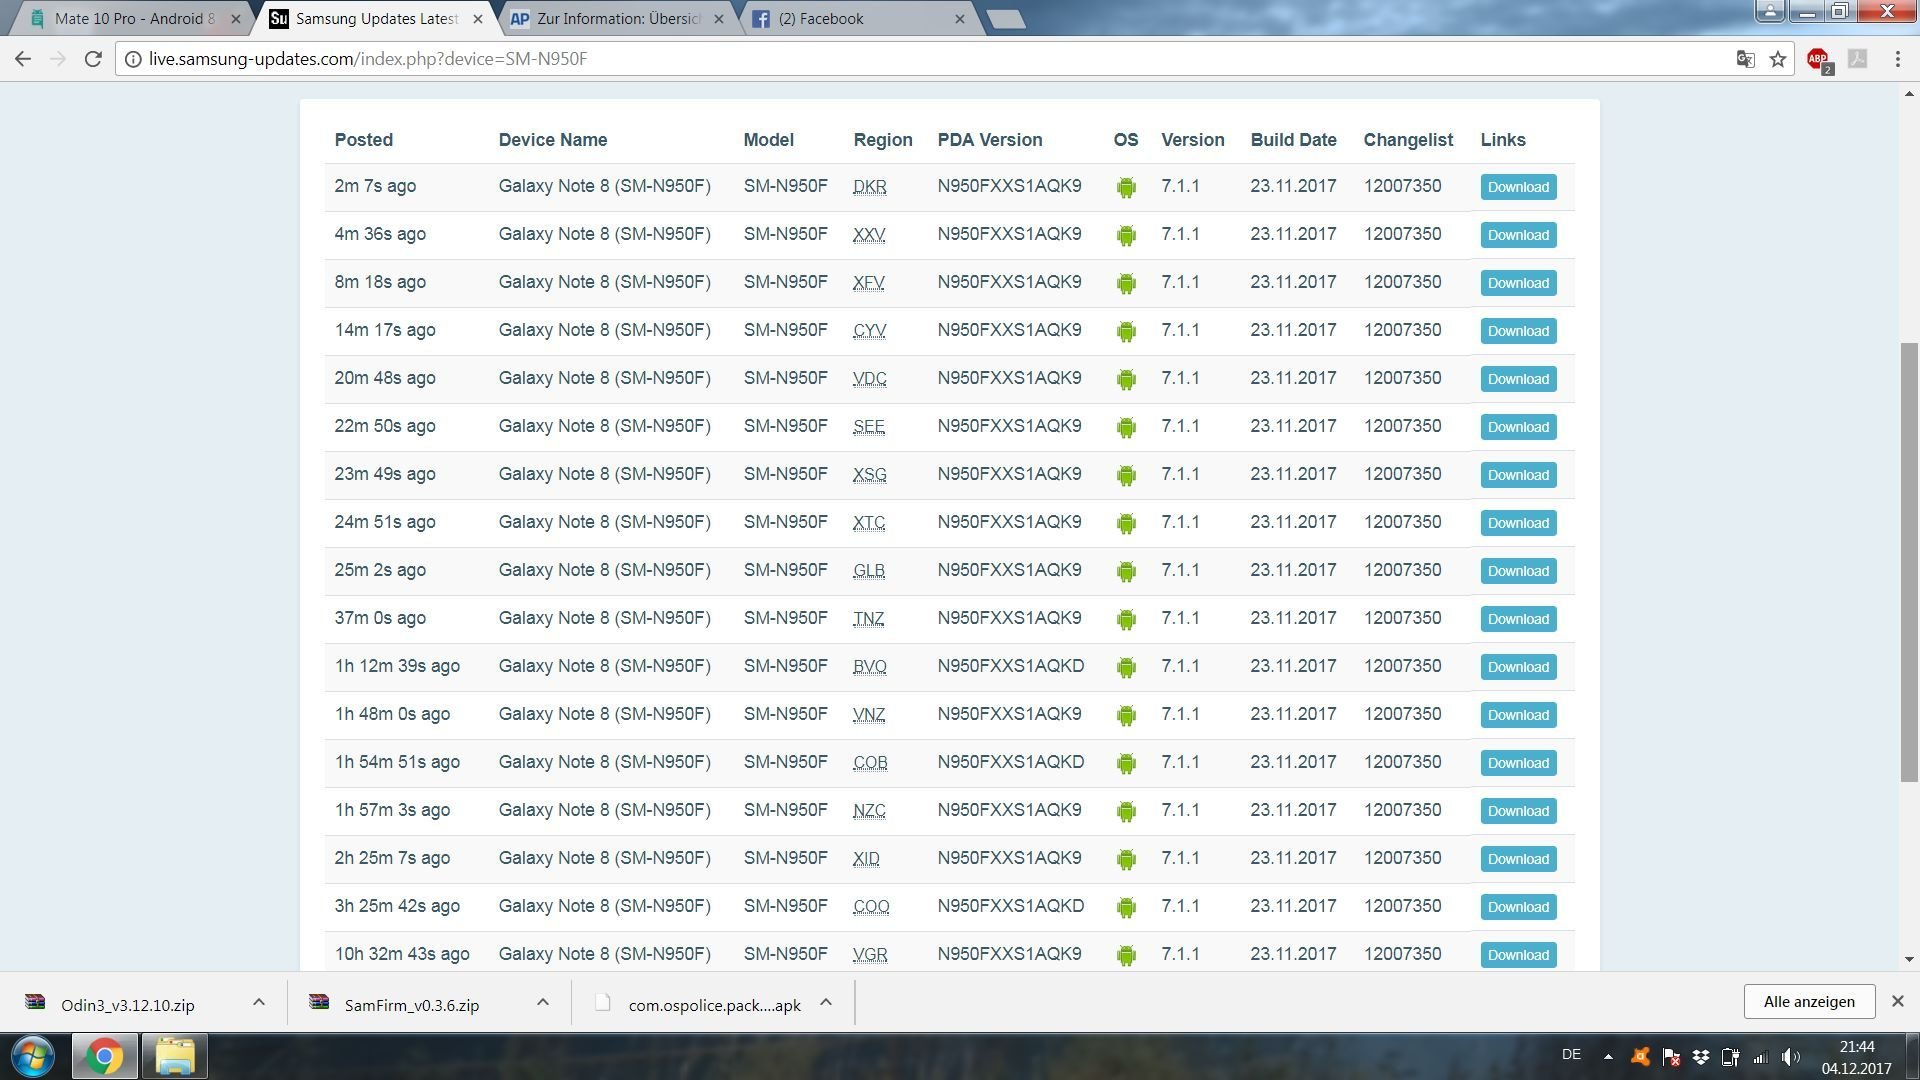1920x1080 pixels.
Task: Click the XFV region code
Action: (x=869, y=283)
